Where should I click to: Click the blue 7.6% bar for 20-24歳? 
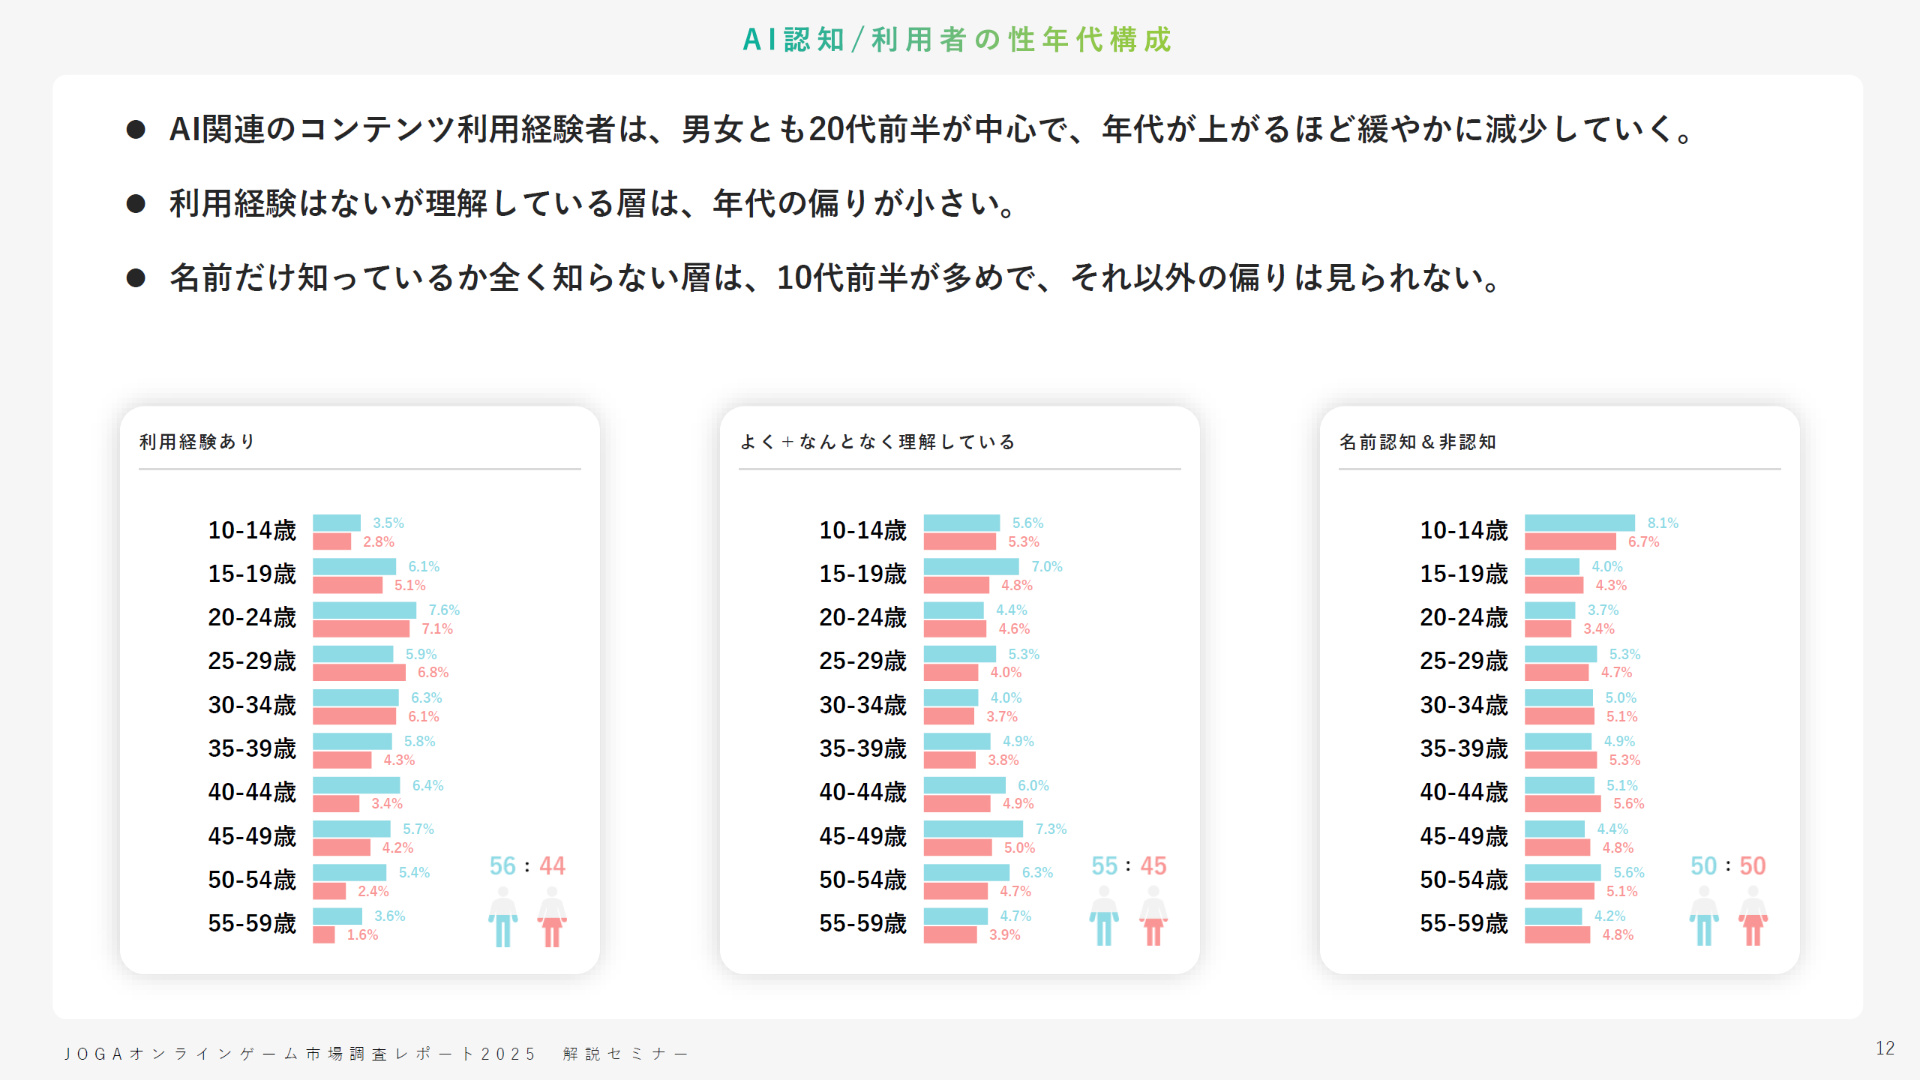click(364, 610)
